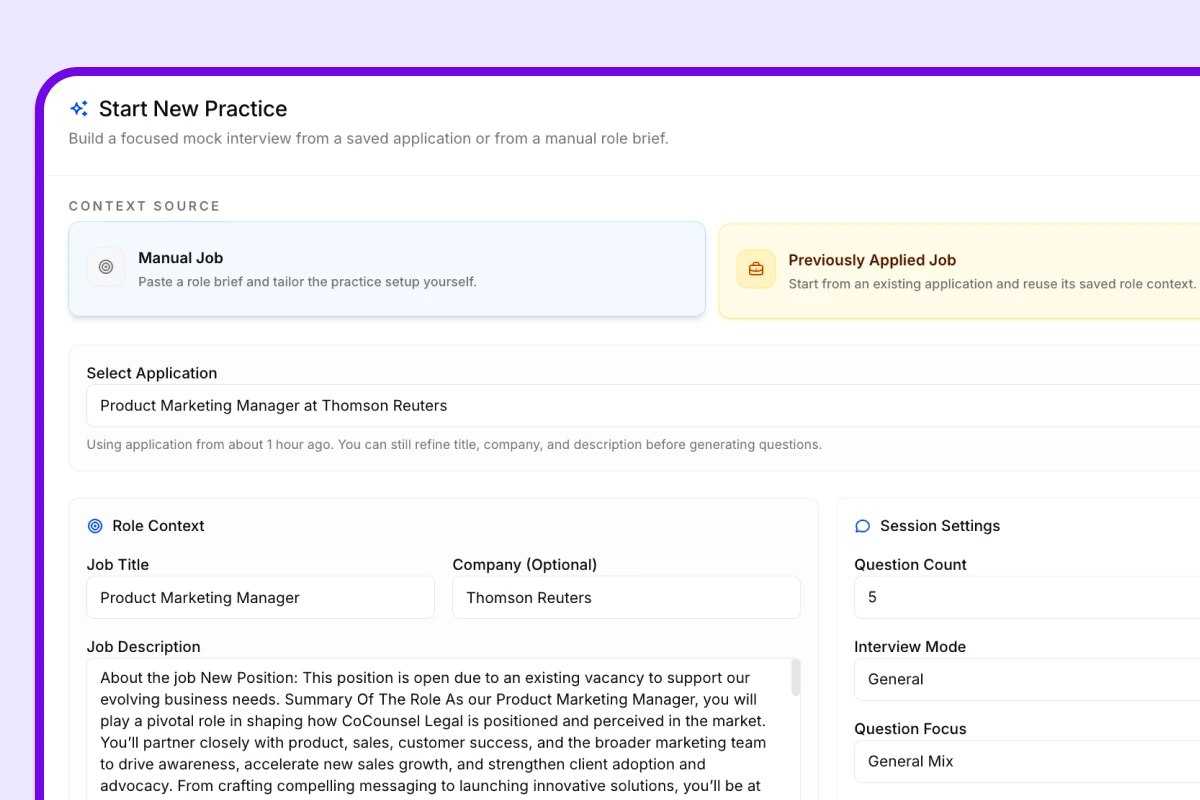This screenshot has width=1200, height=800.
Task: Click the sparkle icon beside Start New Practice
Action: pos(79,109)
